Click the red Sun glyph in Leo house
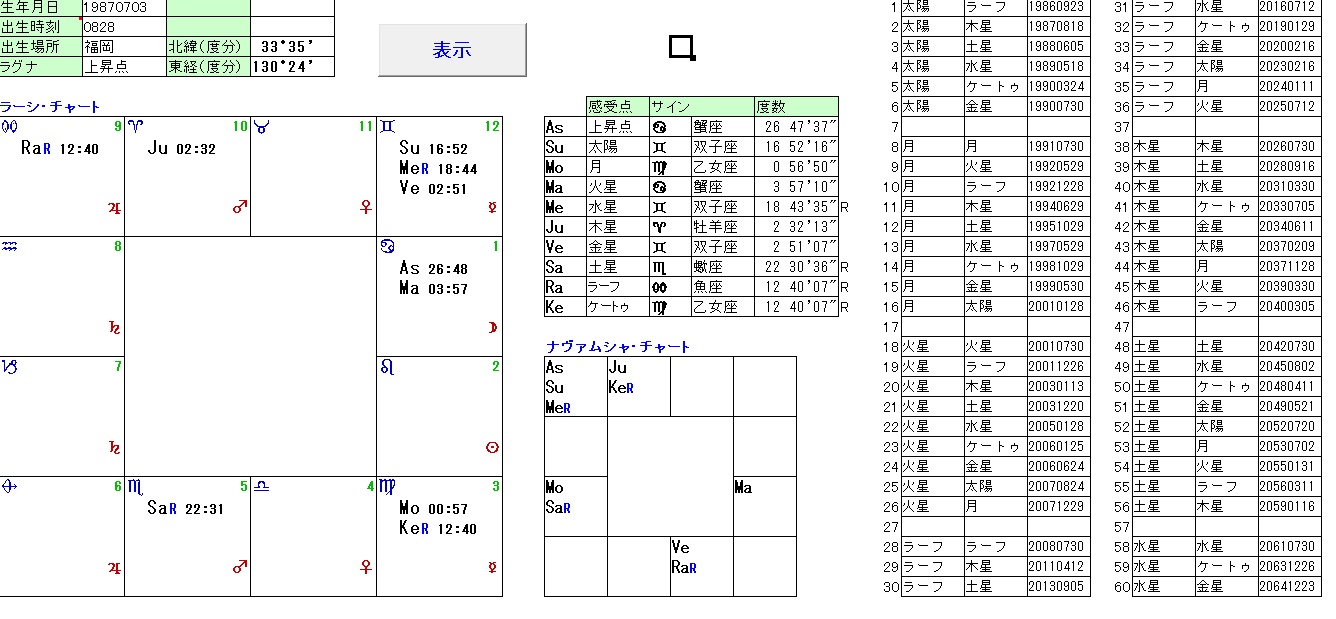 point(492,447)
